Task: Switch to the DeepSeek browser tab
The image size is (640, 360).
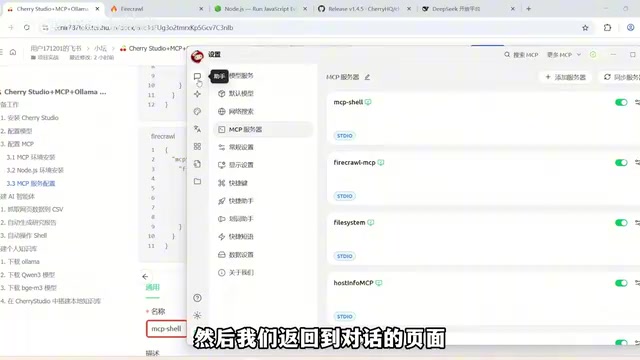Action: coord(469,9)
